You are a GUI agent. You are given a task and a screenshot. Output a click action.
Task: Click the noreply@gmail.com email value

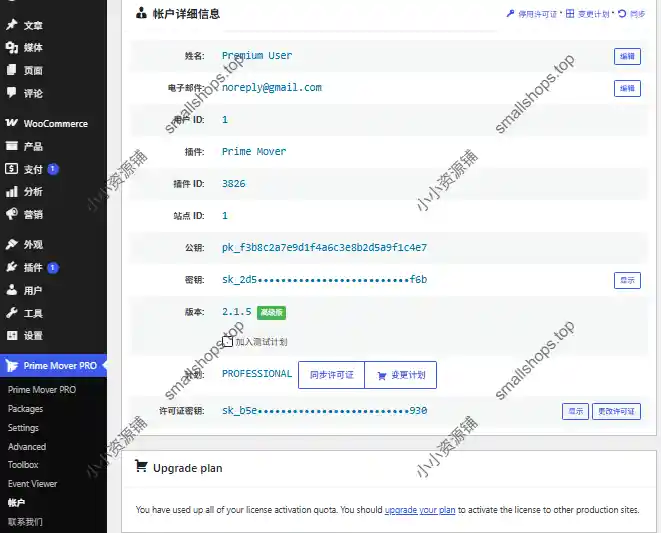[272, 87]
